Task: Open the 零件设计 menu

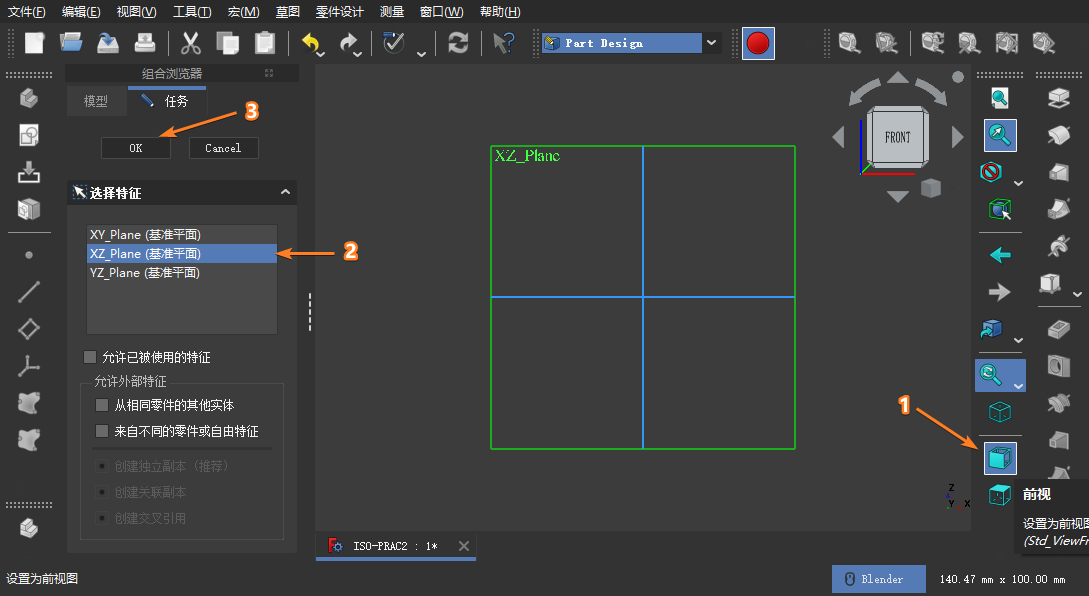Action: [x=339, y=12]
